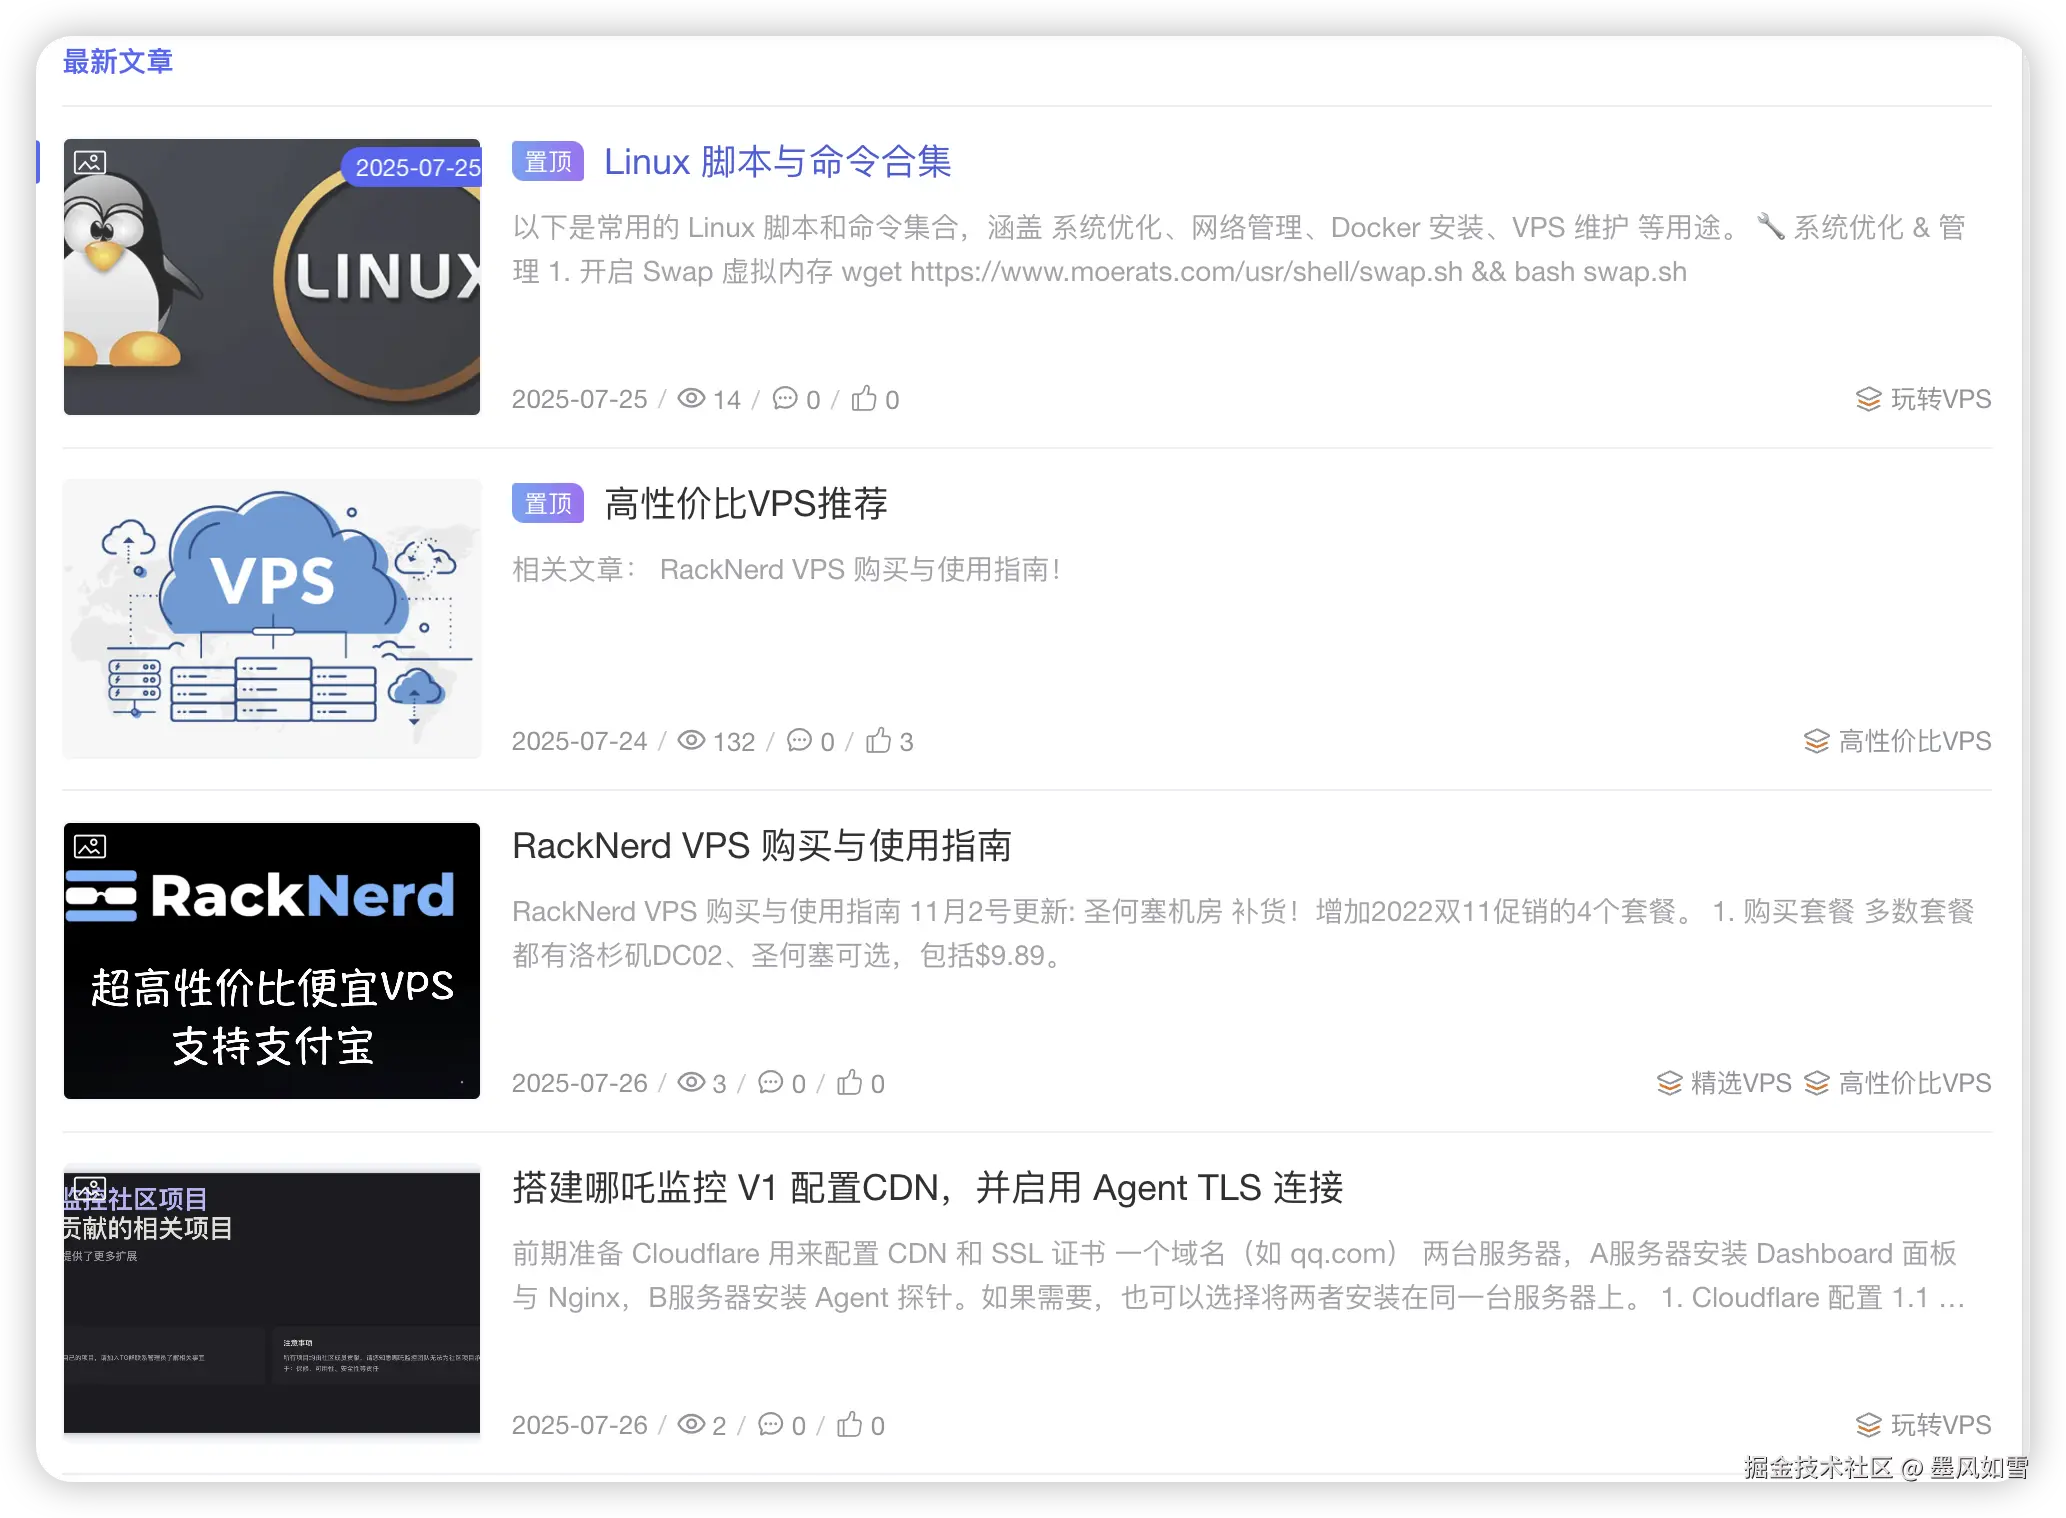Viewport: 2066px width, 1518px height.
Task: Click the 置顶 badge beside Linux 脚本
Action: point(548,162)
